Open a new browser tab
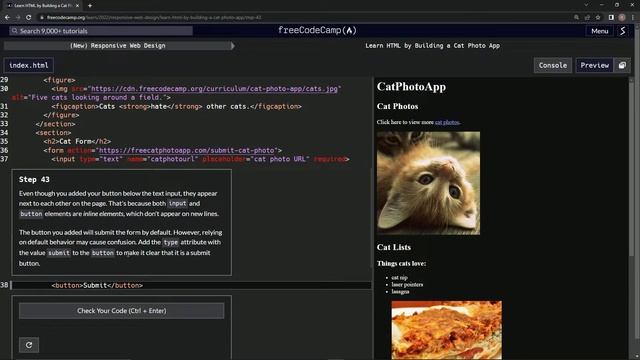Image resolution: width=640 pixels, height=360 pixels. pyautogui.click(x=90, y=5)
